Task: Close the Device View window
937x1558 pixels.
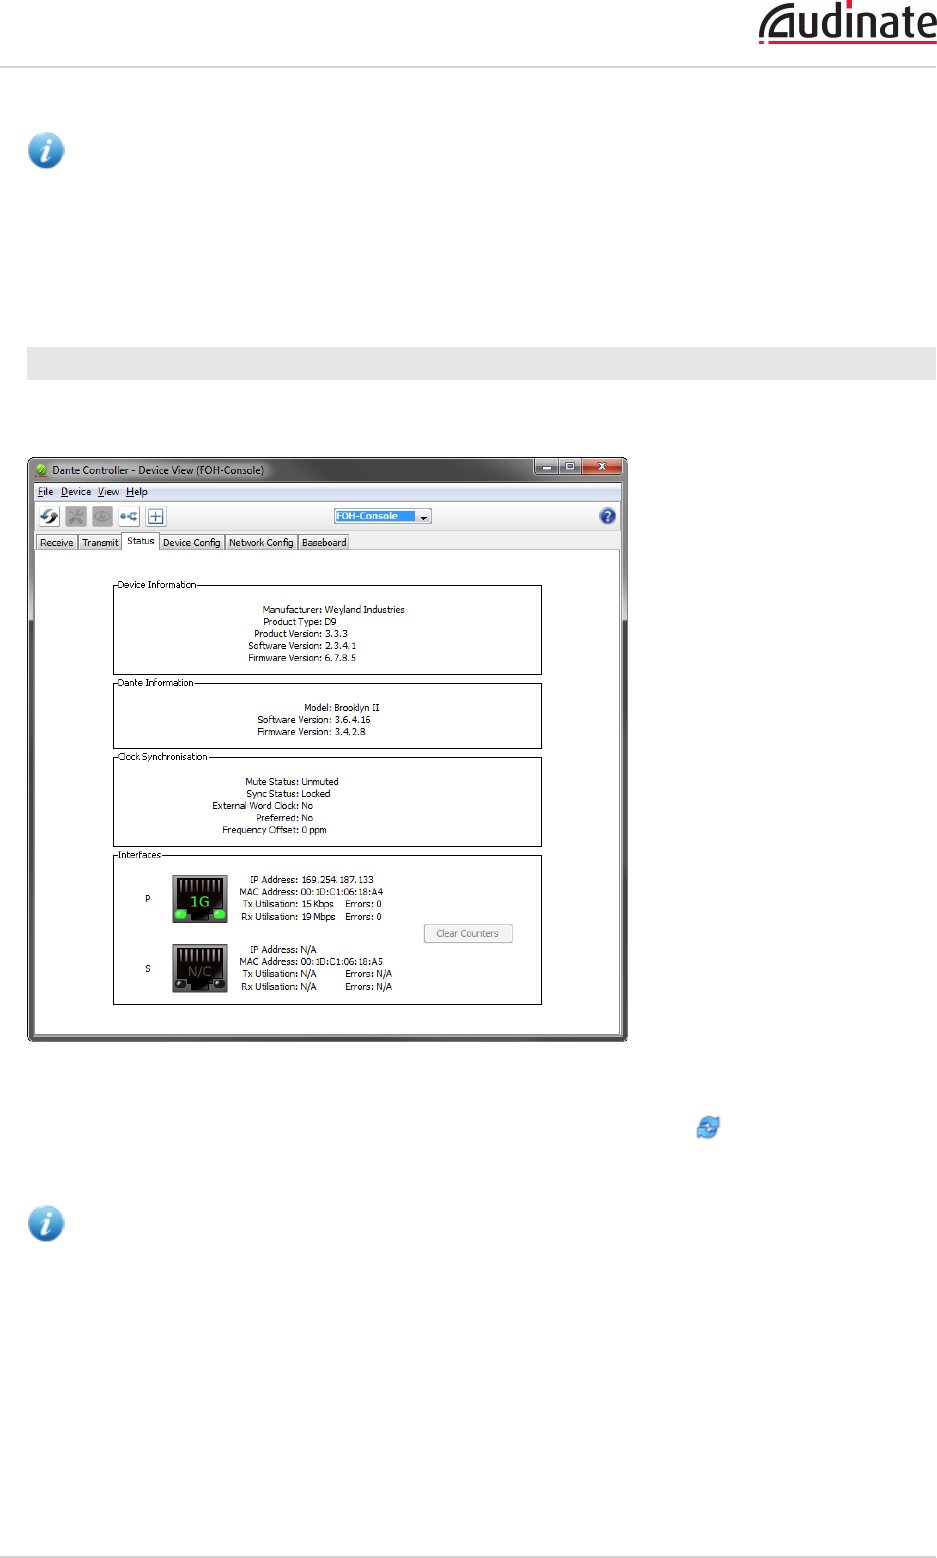Action: pos(603,467)
